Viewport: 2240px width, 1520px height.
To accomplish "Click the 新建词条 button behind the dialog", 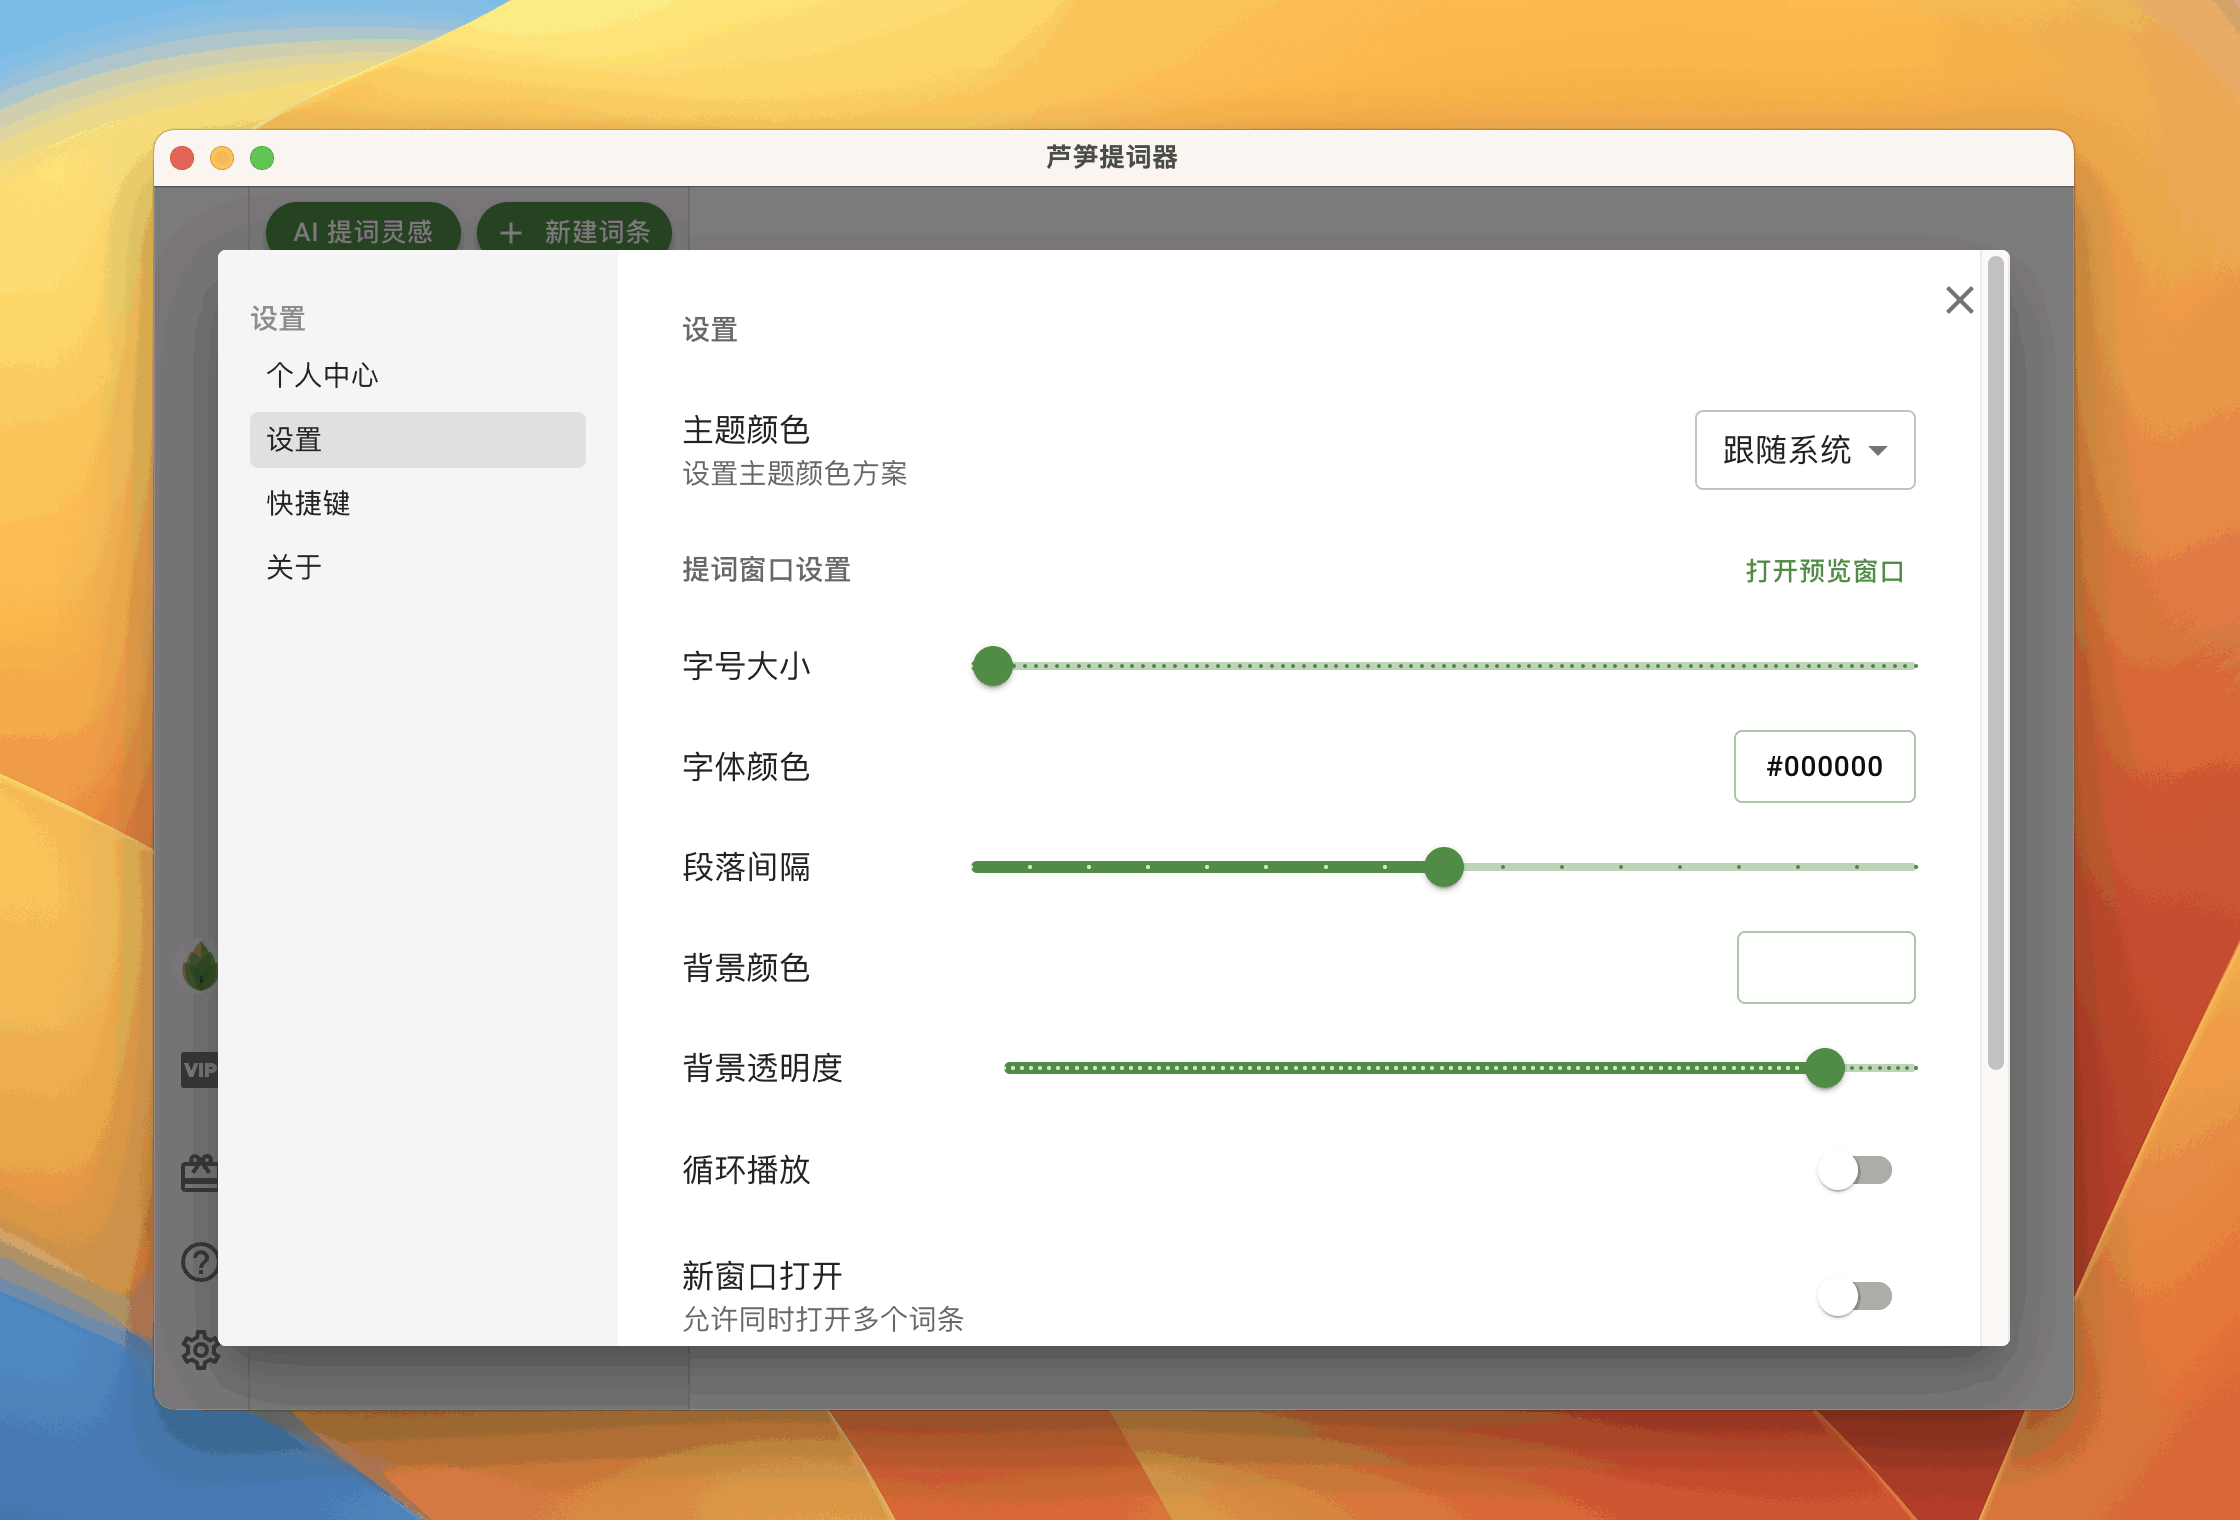I will 574,230.
